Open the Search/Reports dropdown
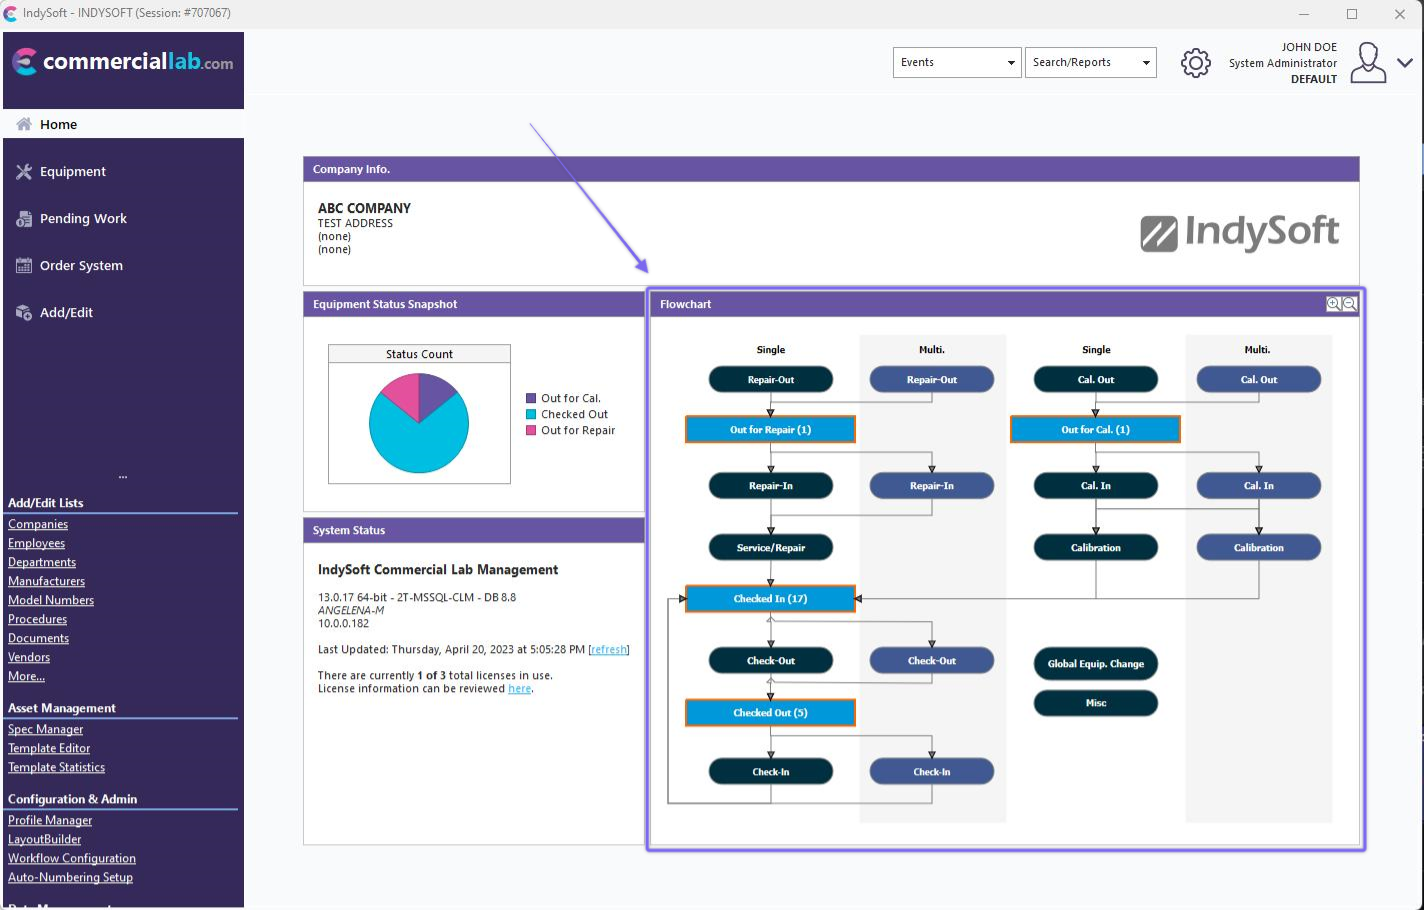The image size is (1424, 910). click(1090, 62)
